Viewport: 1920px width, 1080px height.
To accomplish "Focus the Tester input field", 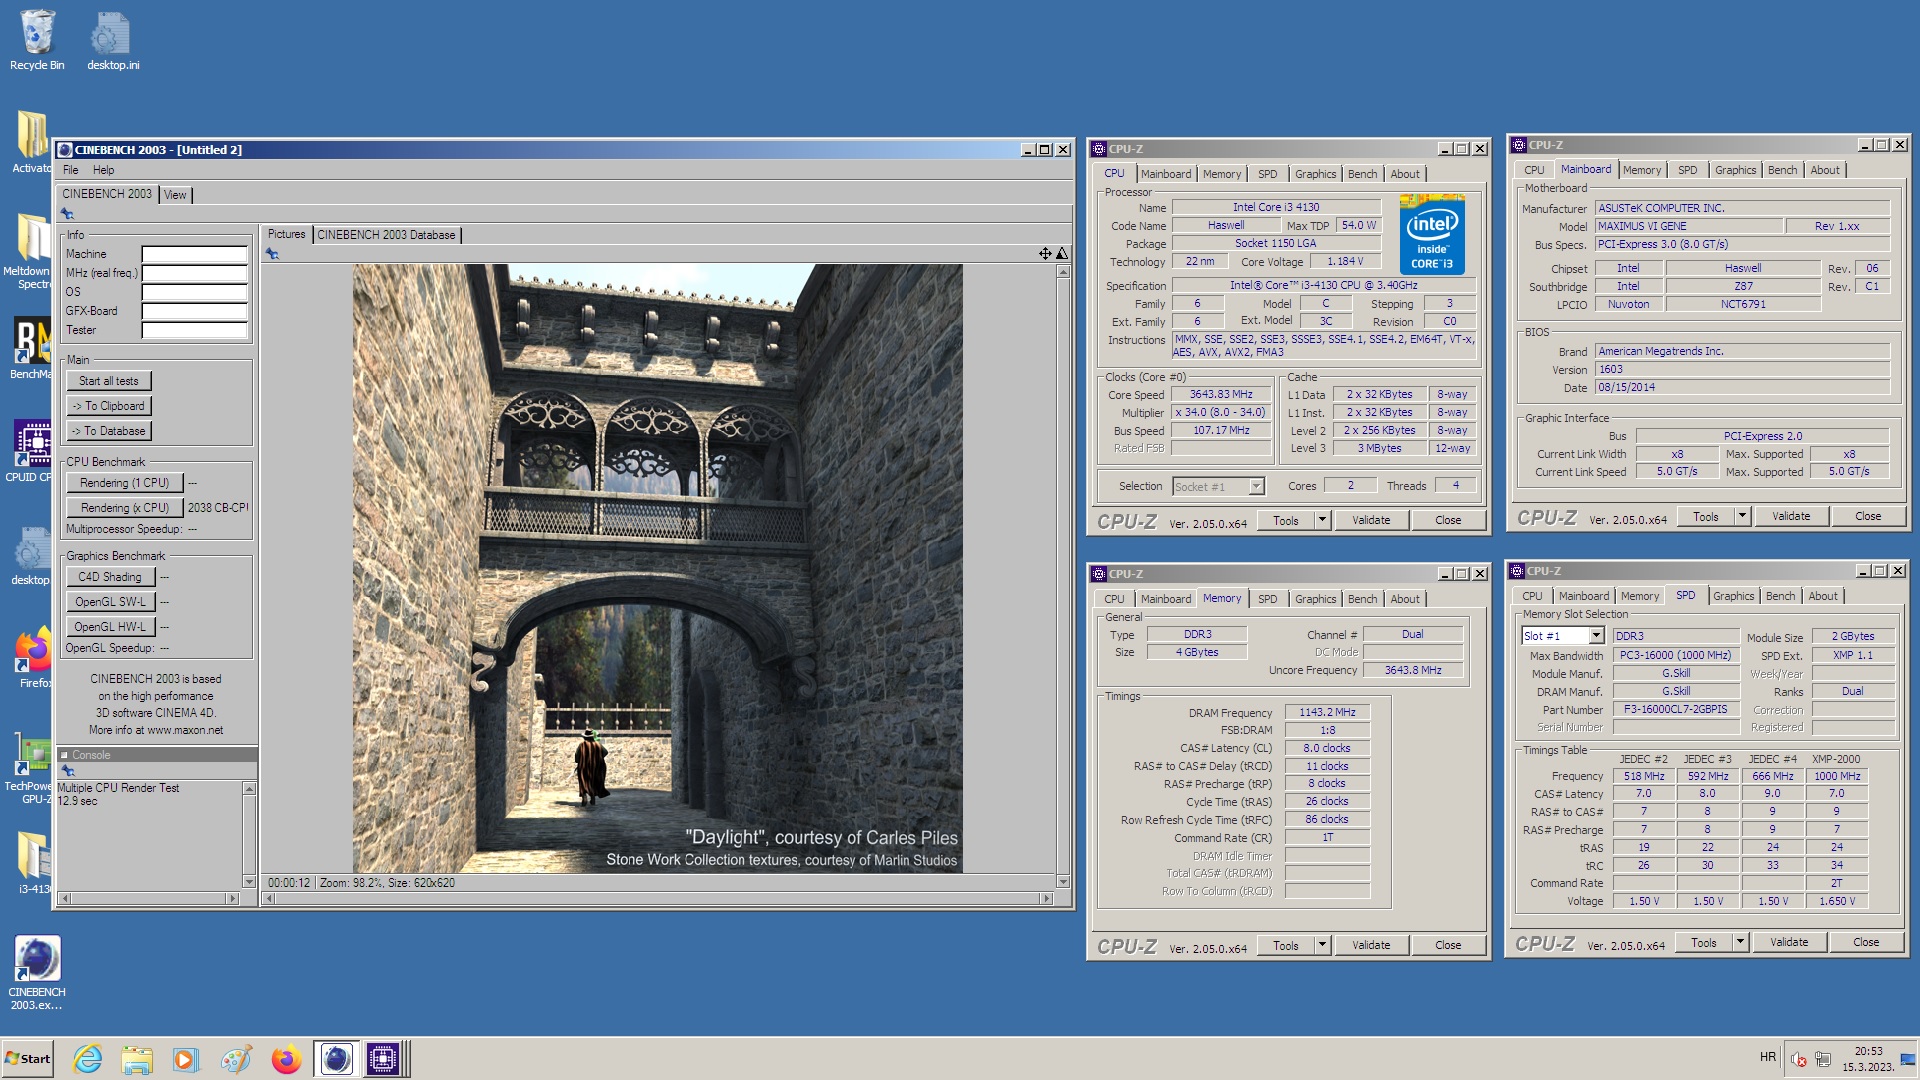I will [194, 330].
